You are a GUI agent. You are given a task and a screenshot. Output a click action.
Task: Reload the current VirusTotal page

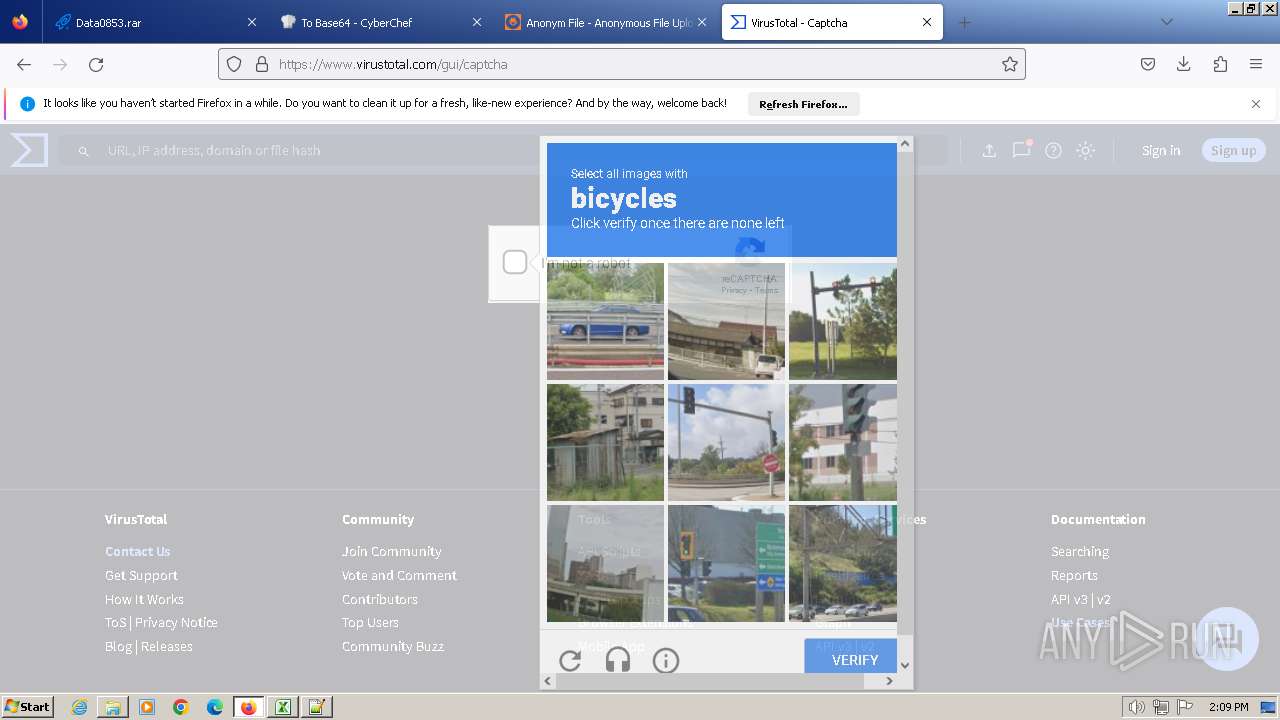click(96, 64)
